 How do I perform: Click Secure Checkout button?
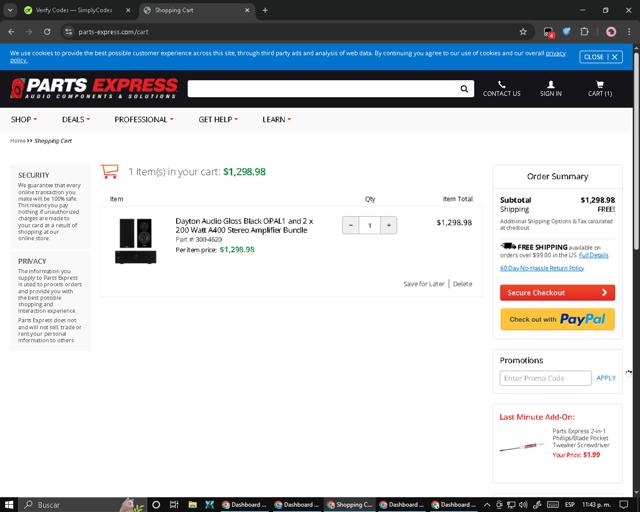[557, 292]
